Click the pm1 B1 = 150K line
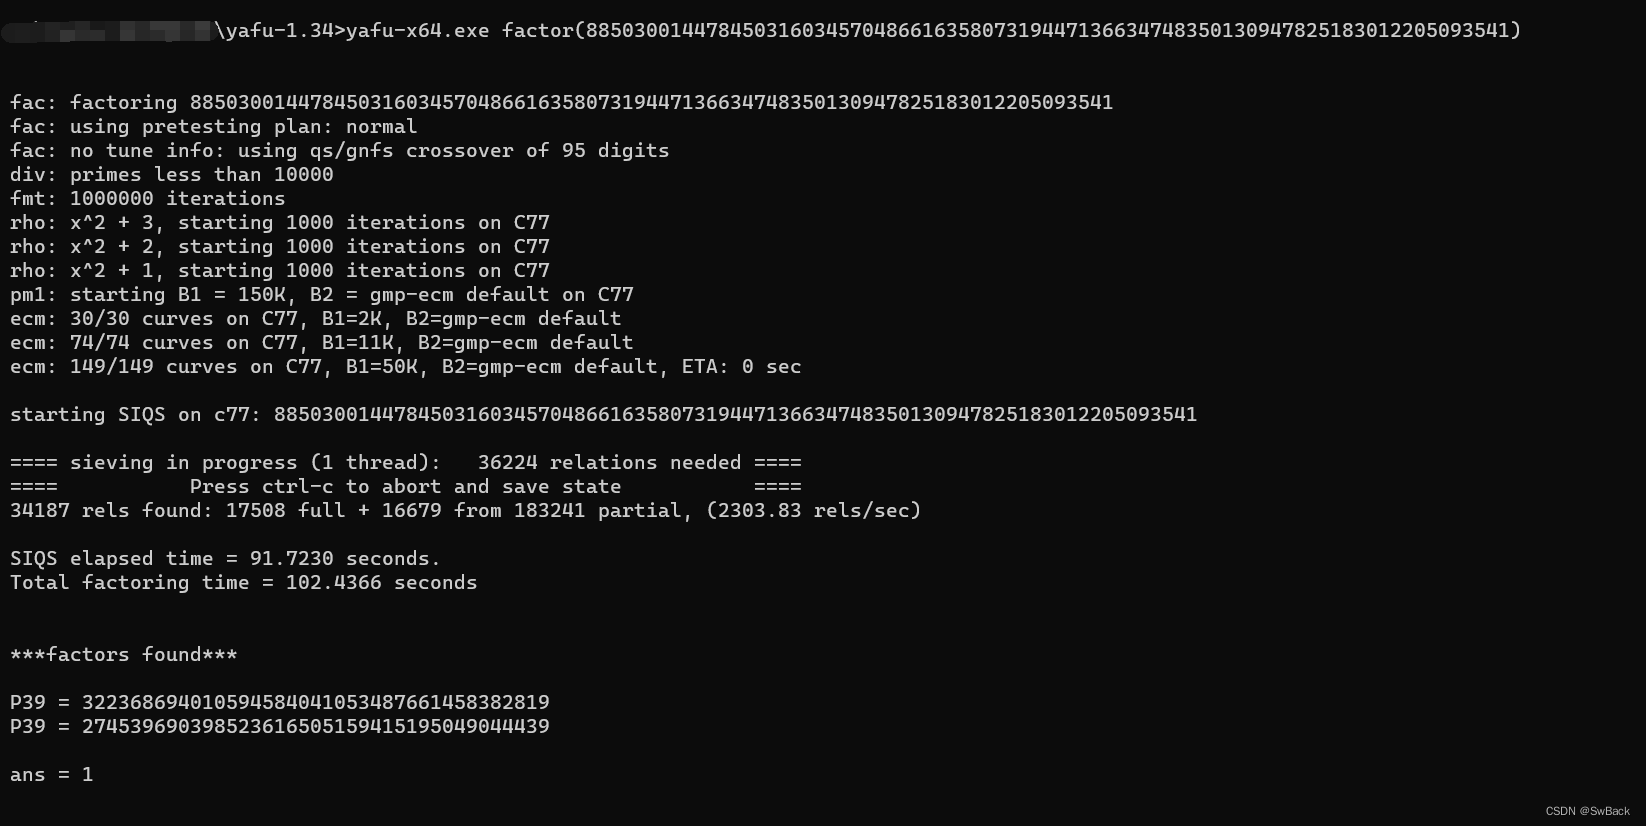This screenshot has width=1646, height=826. tap(321, 295)
